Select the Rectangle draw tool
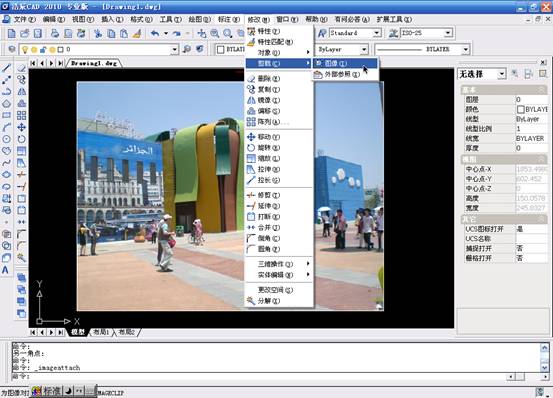 coord(6,115)
